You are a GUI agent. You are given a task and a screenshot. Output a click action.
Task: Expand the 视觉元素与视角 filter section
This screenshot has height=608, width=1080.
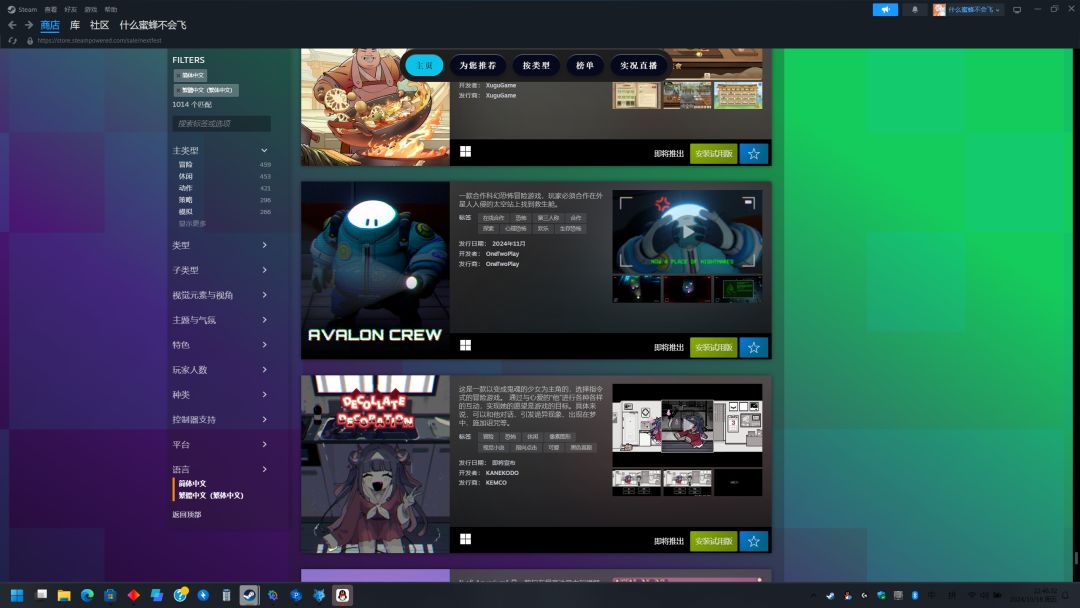click(x=221, y=295)
